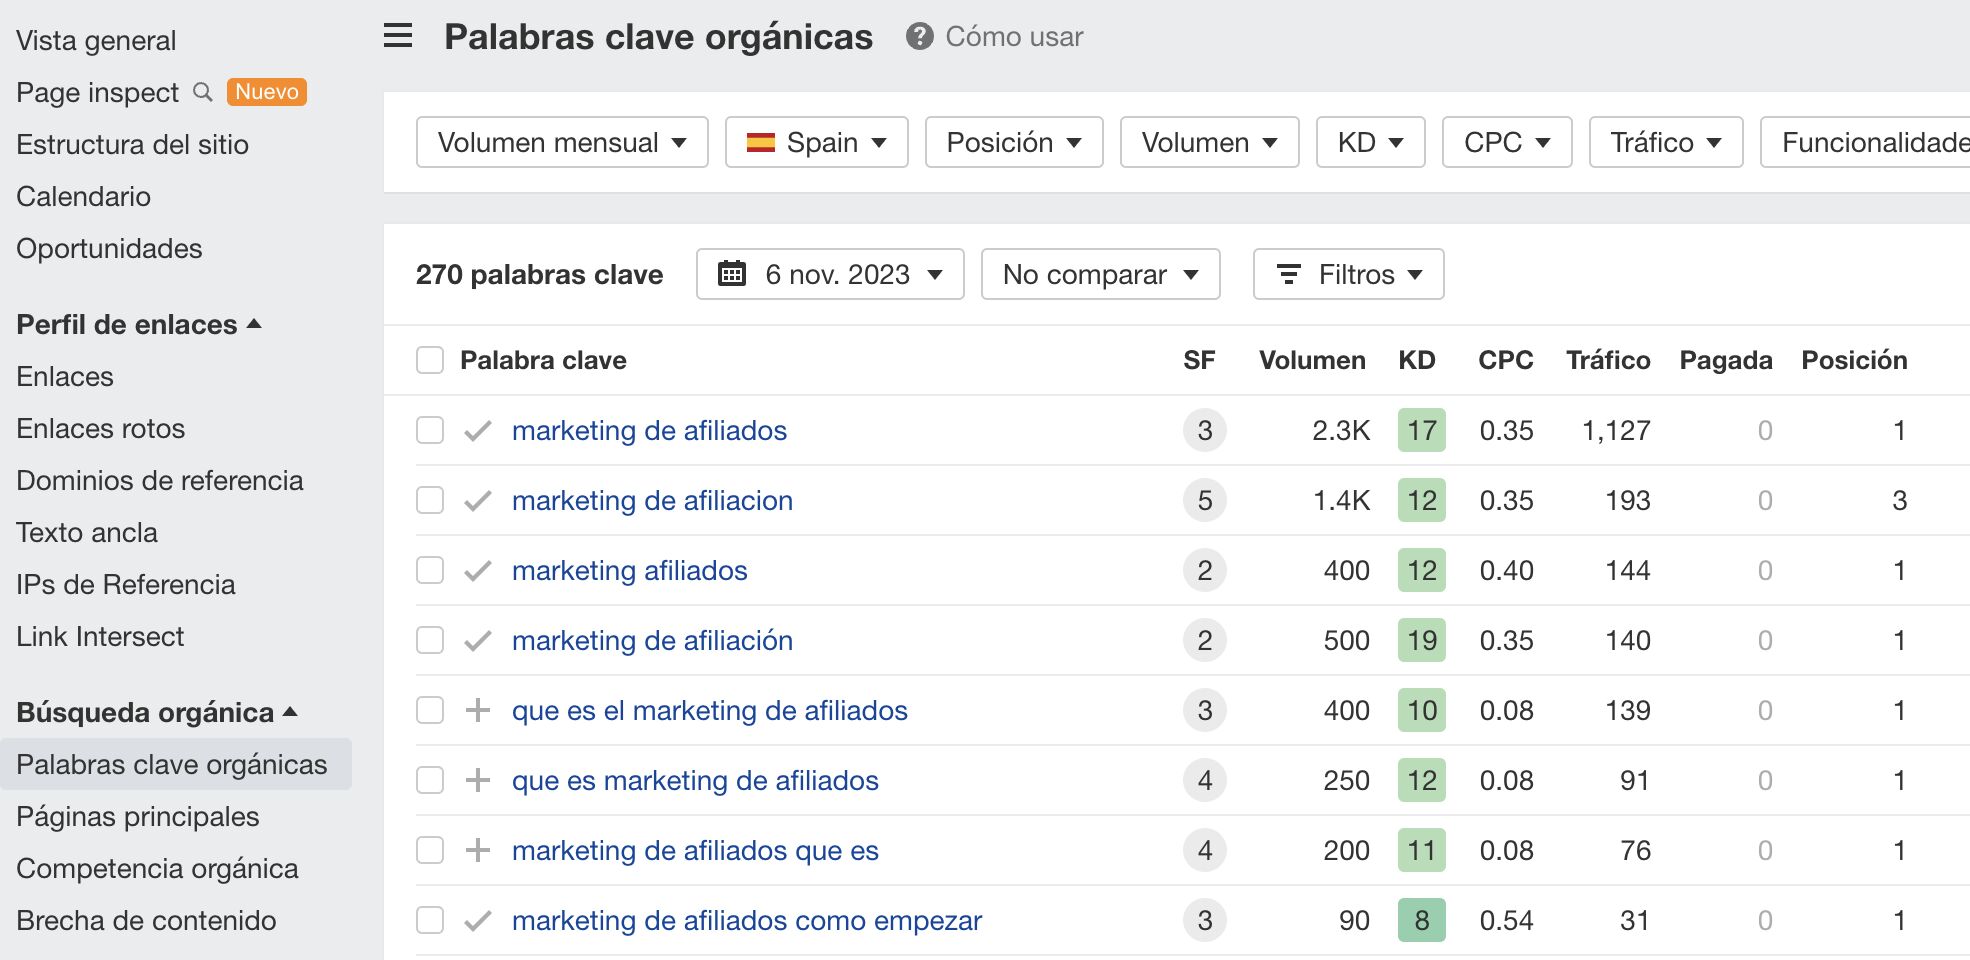The width and height of the screenshot is (1970, 960).
Task: Select Páginas principales in the sidebar
Action: 137,816
